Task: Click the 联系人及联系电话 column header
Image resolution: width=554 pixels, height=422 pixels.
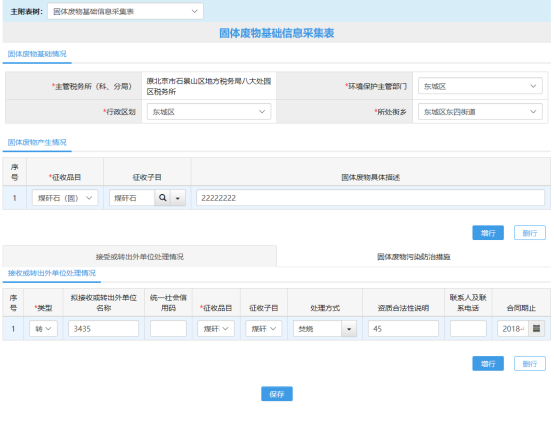Action: click(468, 303)
